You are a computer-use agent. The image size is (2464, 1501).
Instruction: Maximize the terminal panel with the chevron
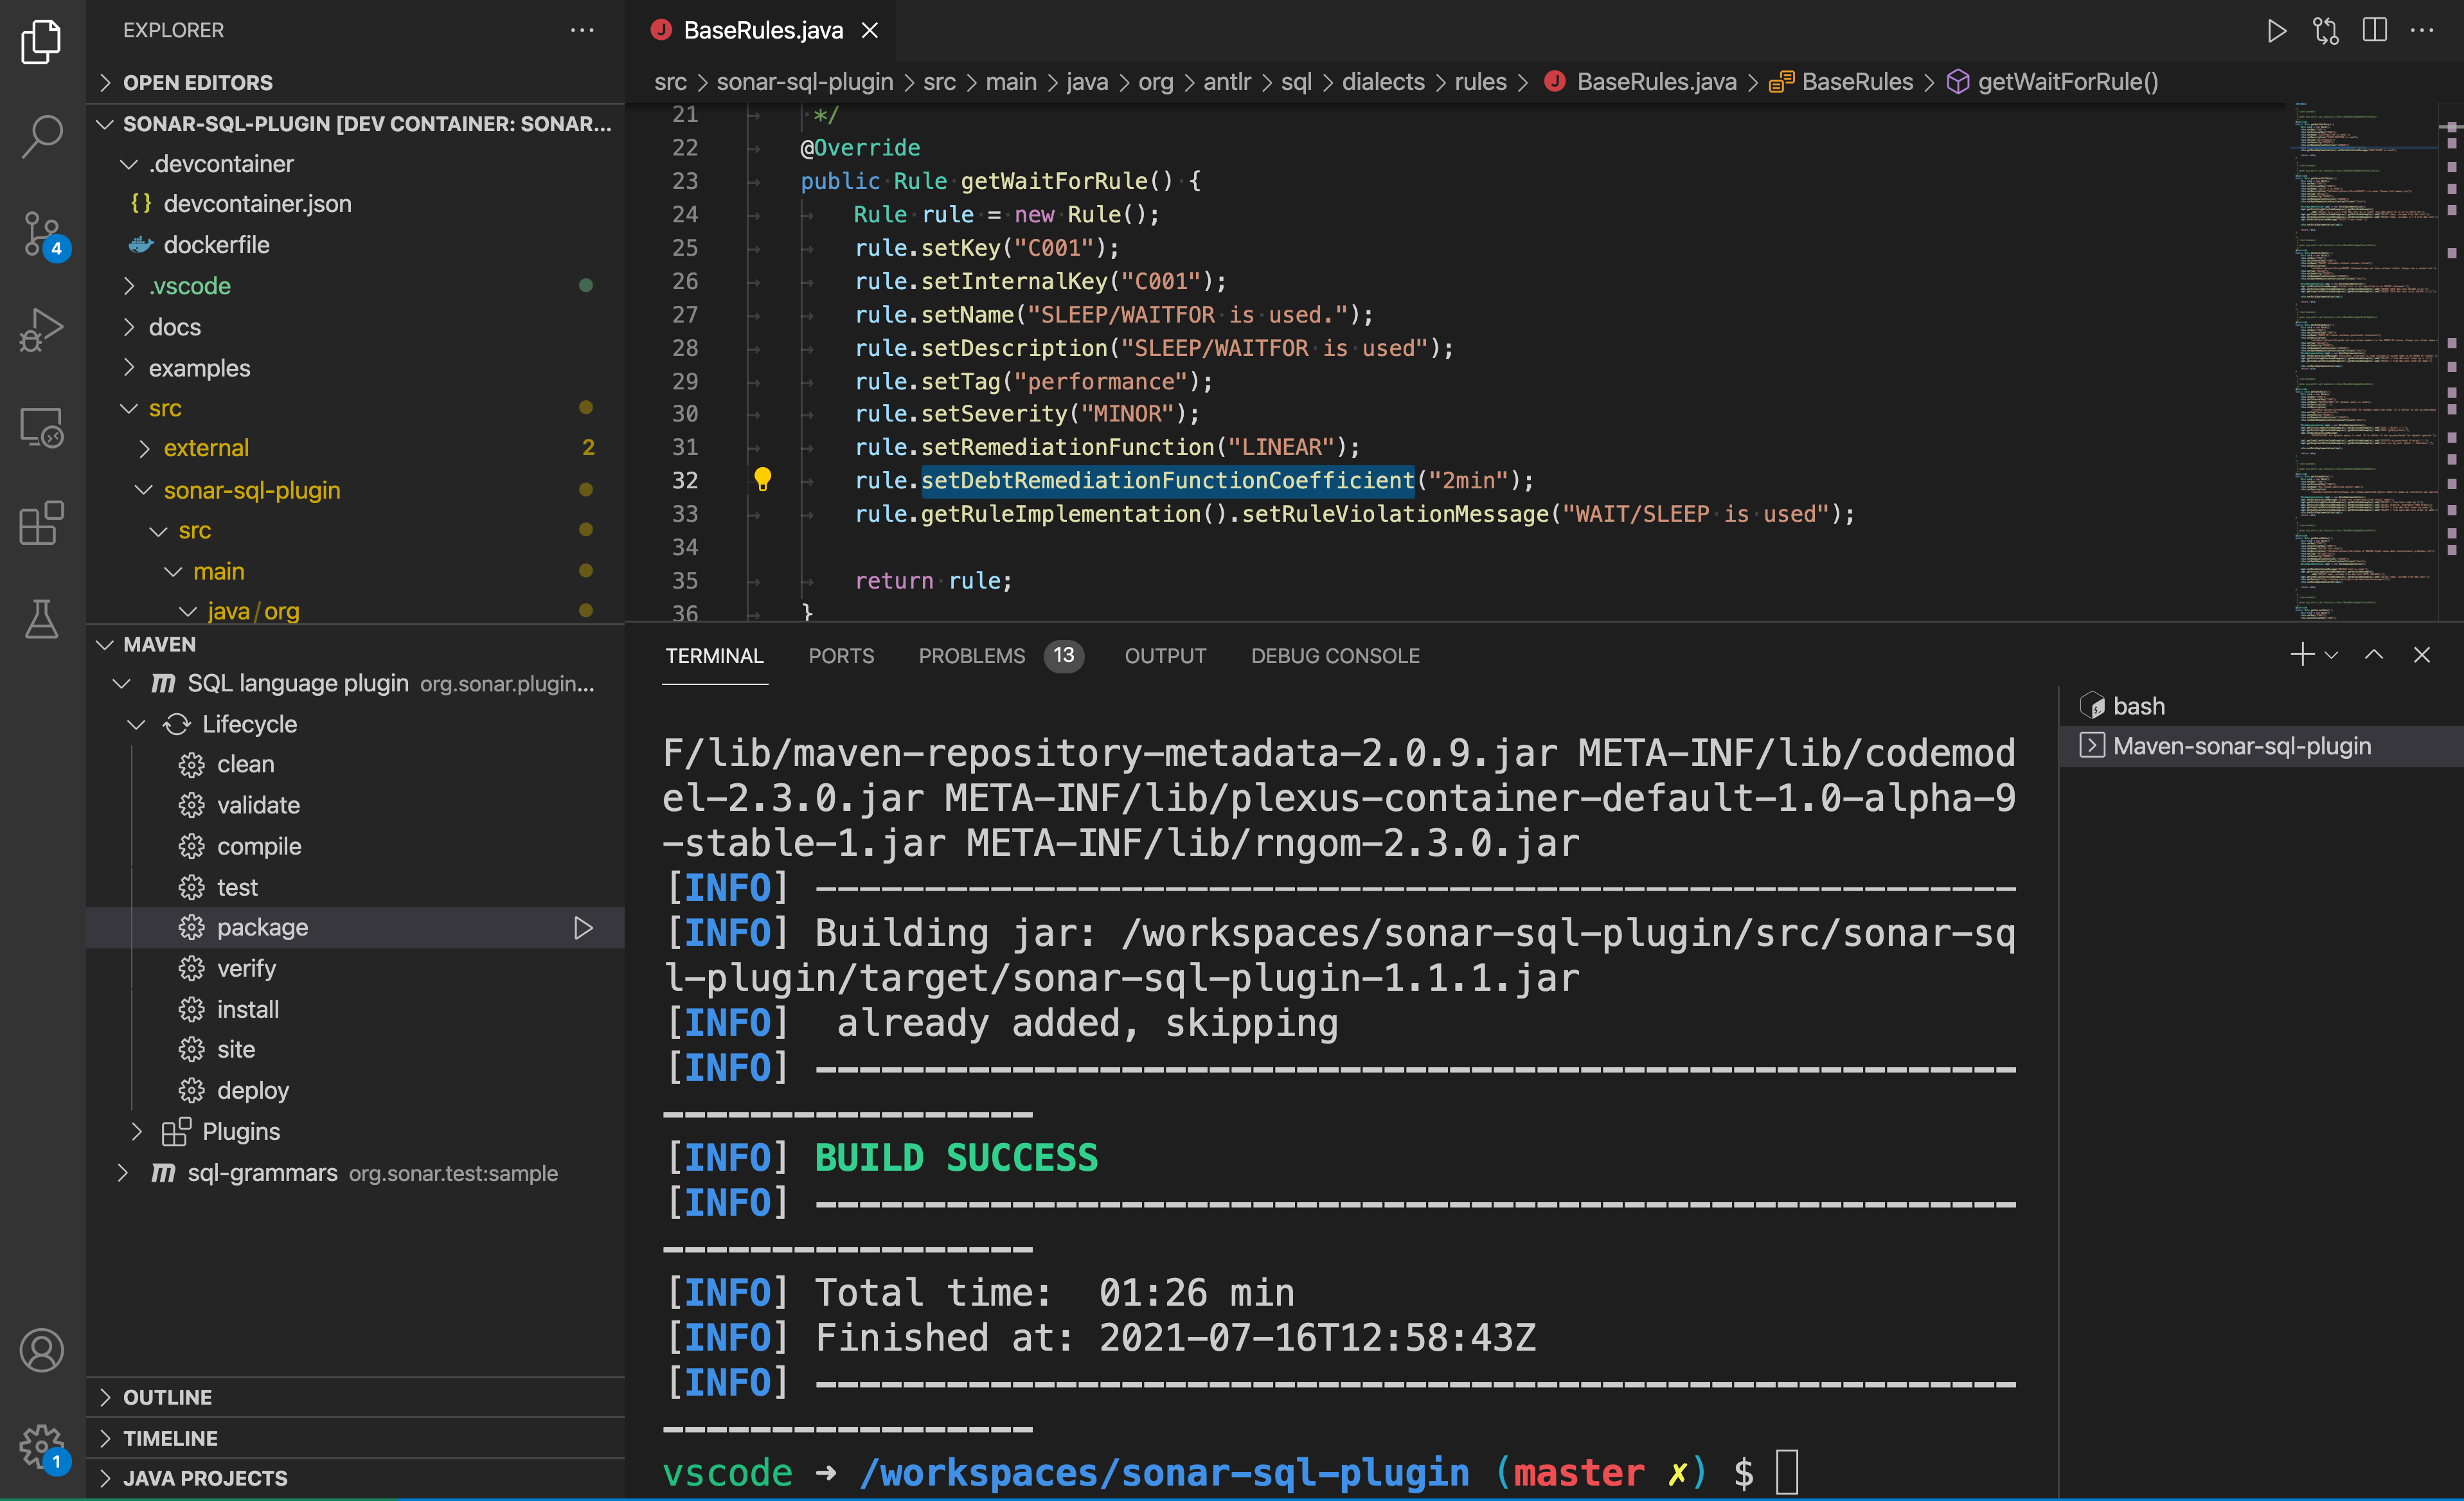2373,655
